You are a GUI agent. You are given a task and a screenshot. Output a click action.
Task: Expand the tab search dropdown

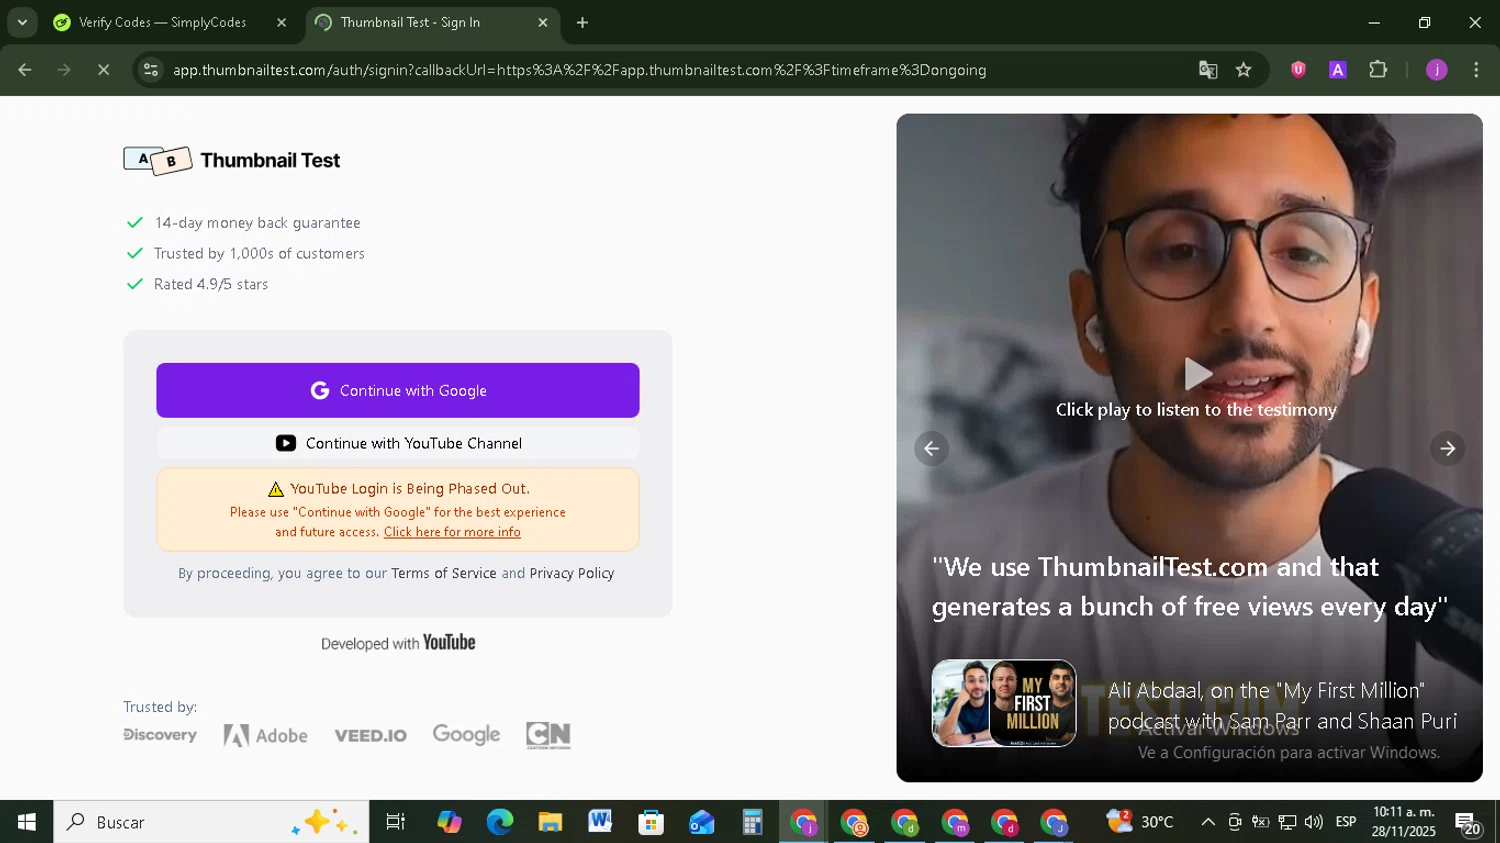click(22, 22)
